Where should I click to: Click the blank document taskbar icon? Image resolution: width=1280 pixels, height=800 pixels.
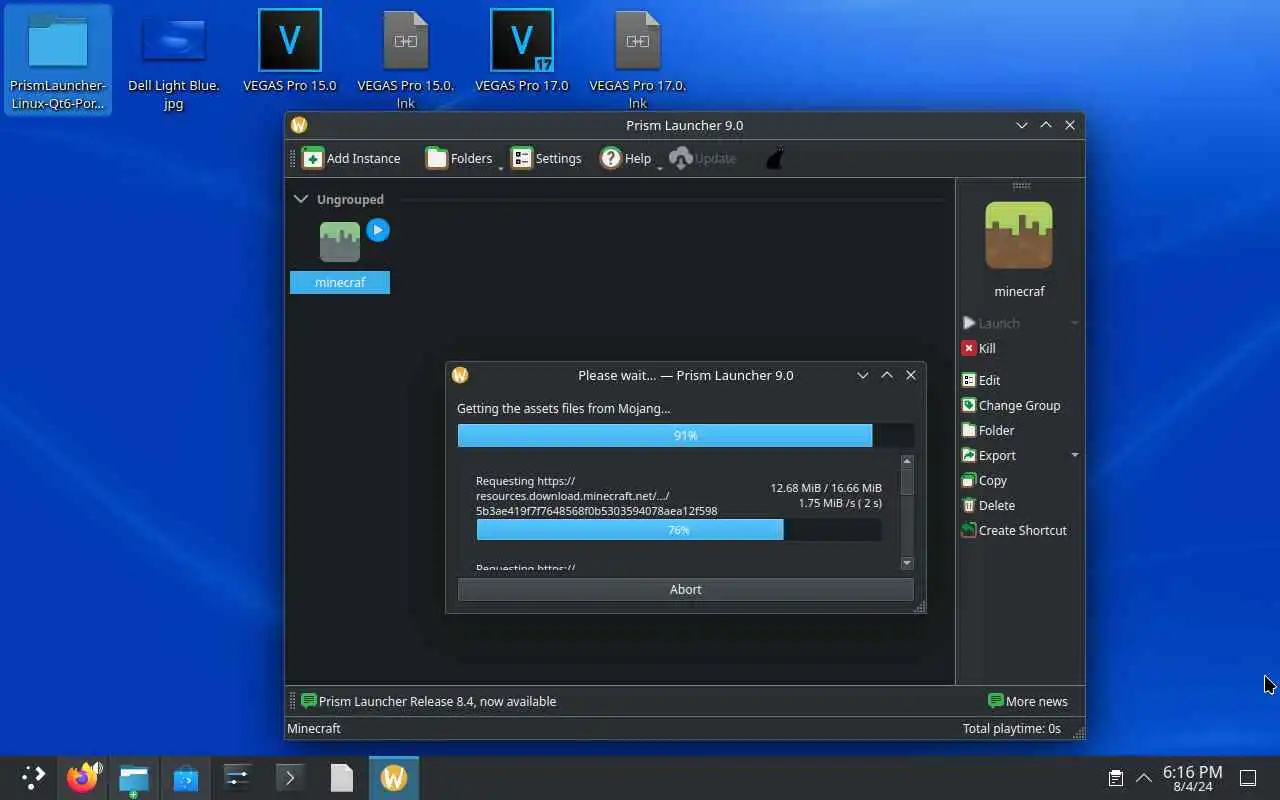click(342, 777)
